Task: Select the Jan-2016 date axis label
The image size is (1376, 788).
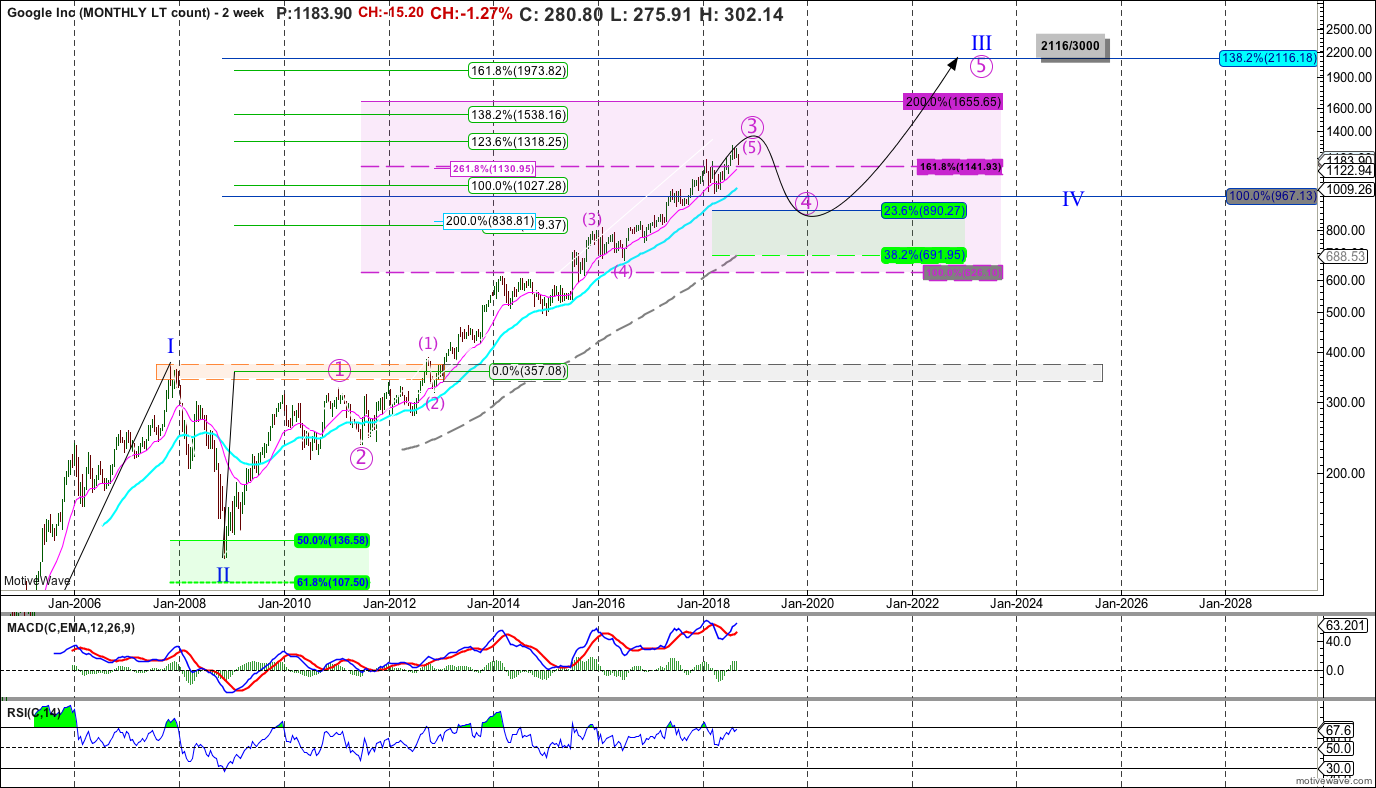Action: pos(598,603)
